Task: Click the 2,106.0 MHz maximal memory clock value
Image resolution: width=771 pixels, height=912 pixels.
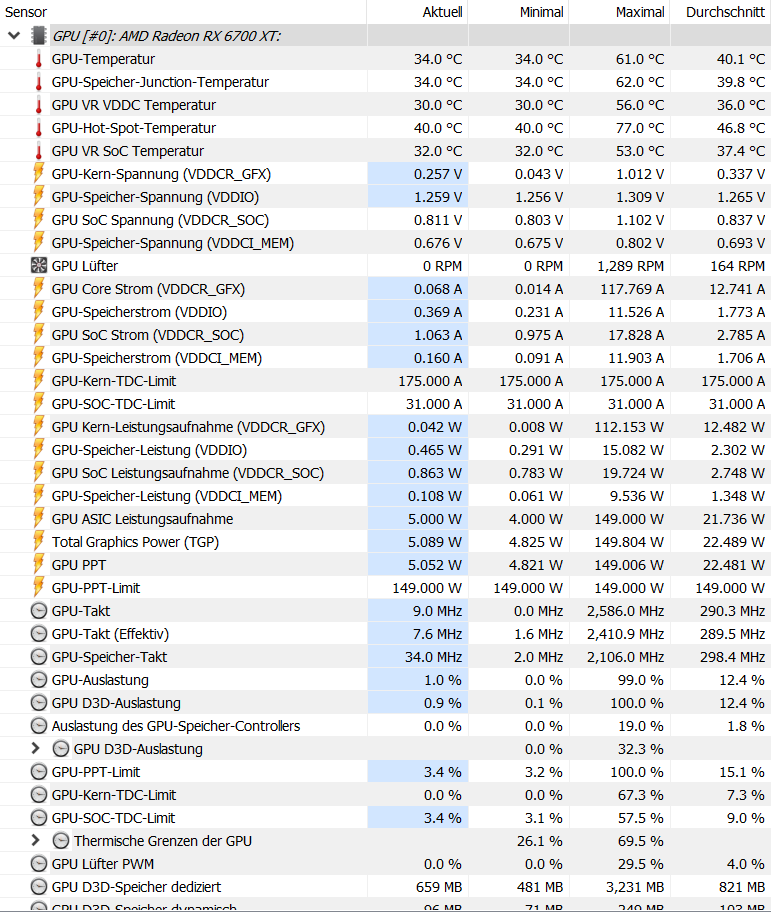Action: click(625, 657)
